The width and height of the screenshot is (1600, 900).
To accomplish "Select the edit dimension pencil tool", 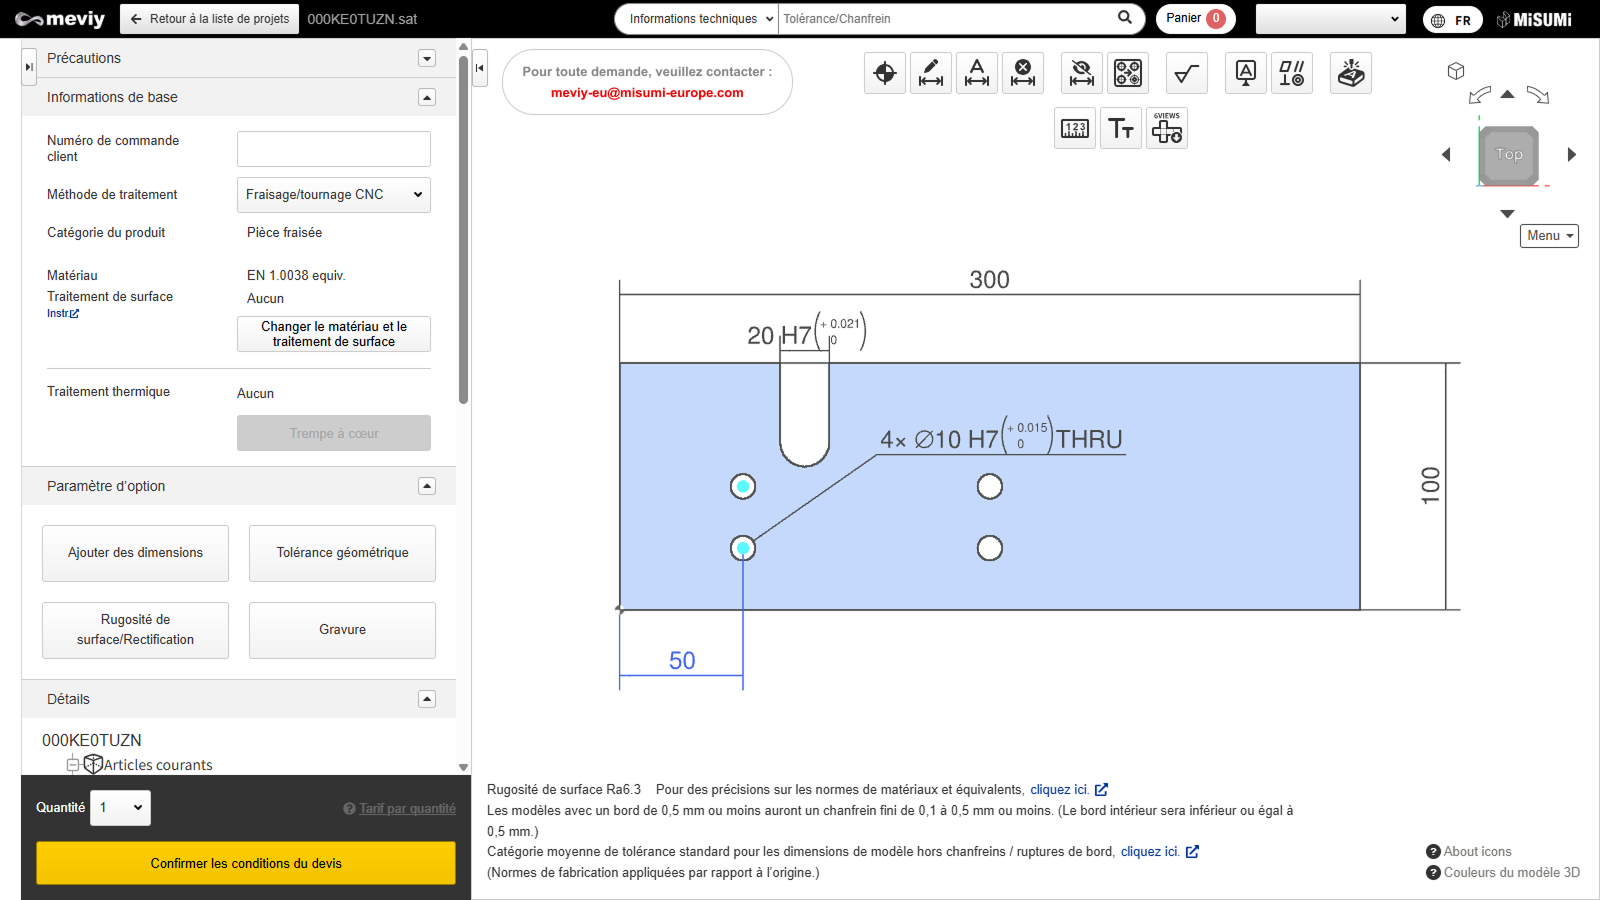I will click(x=931, y=73).
